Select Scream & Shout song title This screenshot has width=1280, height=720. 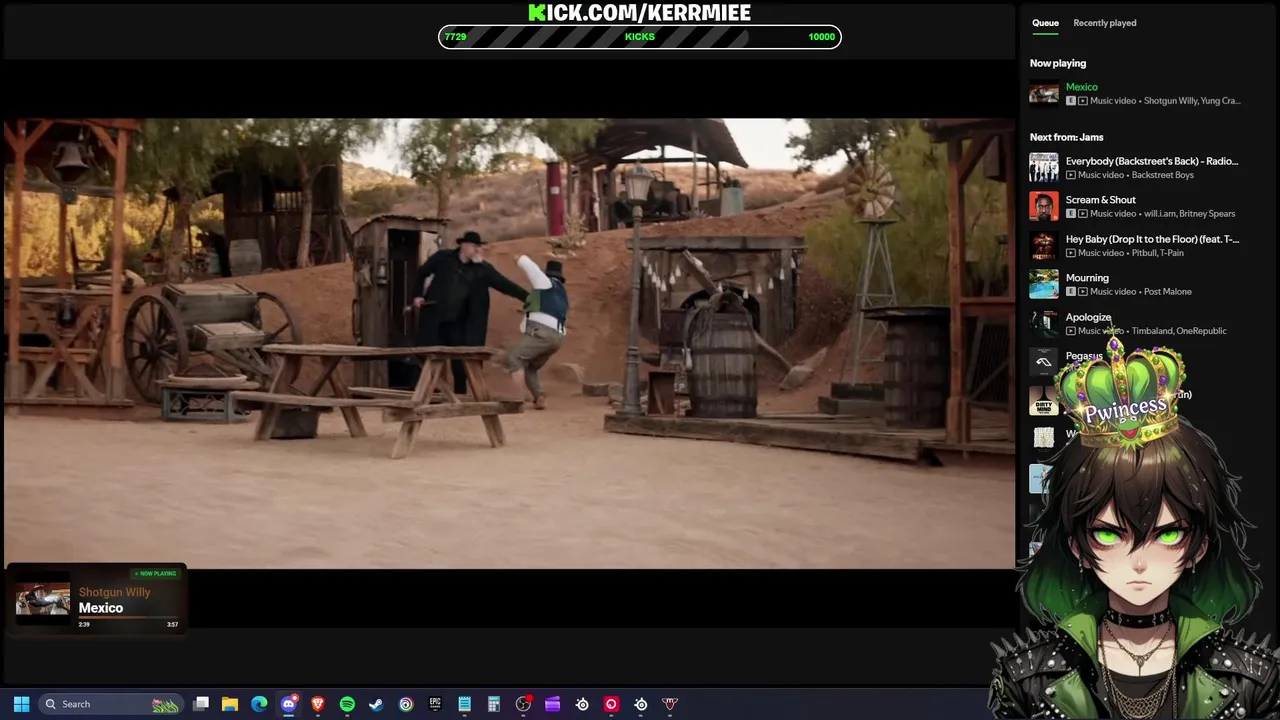pos(1100,200)
